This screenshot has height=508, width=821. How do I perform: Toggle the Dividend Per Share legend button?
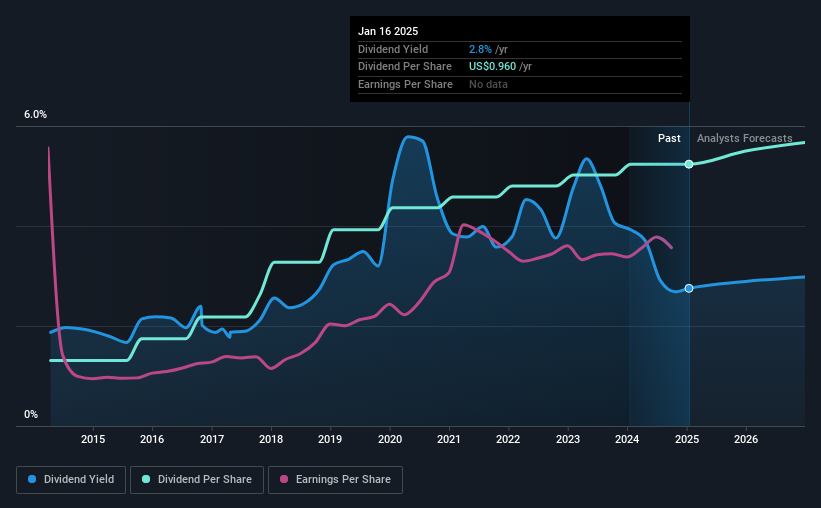[197, 480]
